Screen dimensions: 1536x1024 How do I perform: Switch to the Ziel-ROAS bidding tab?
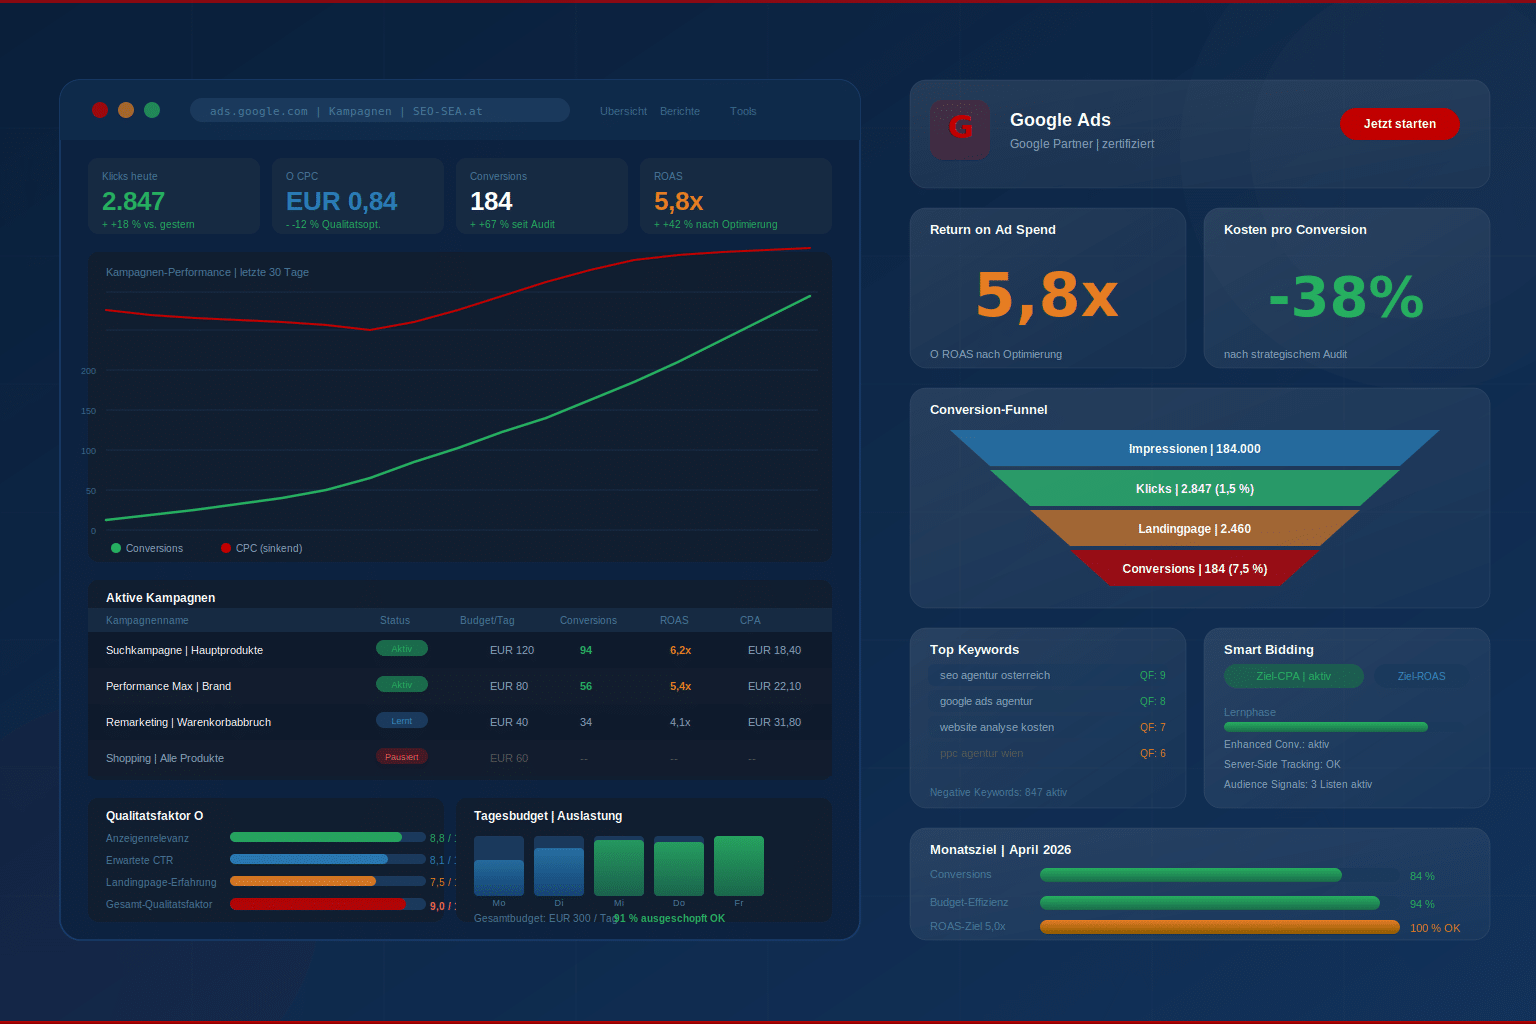pyautogui.click(x=1422, y=676)
